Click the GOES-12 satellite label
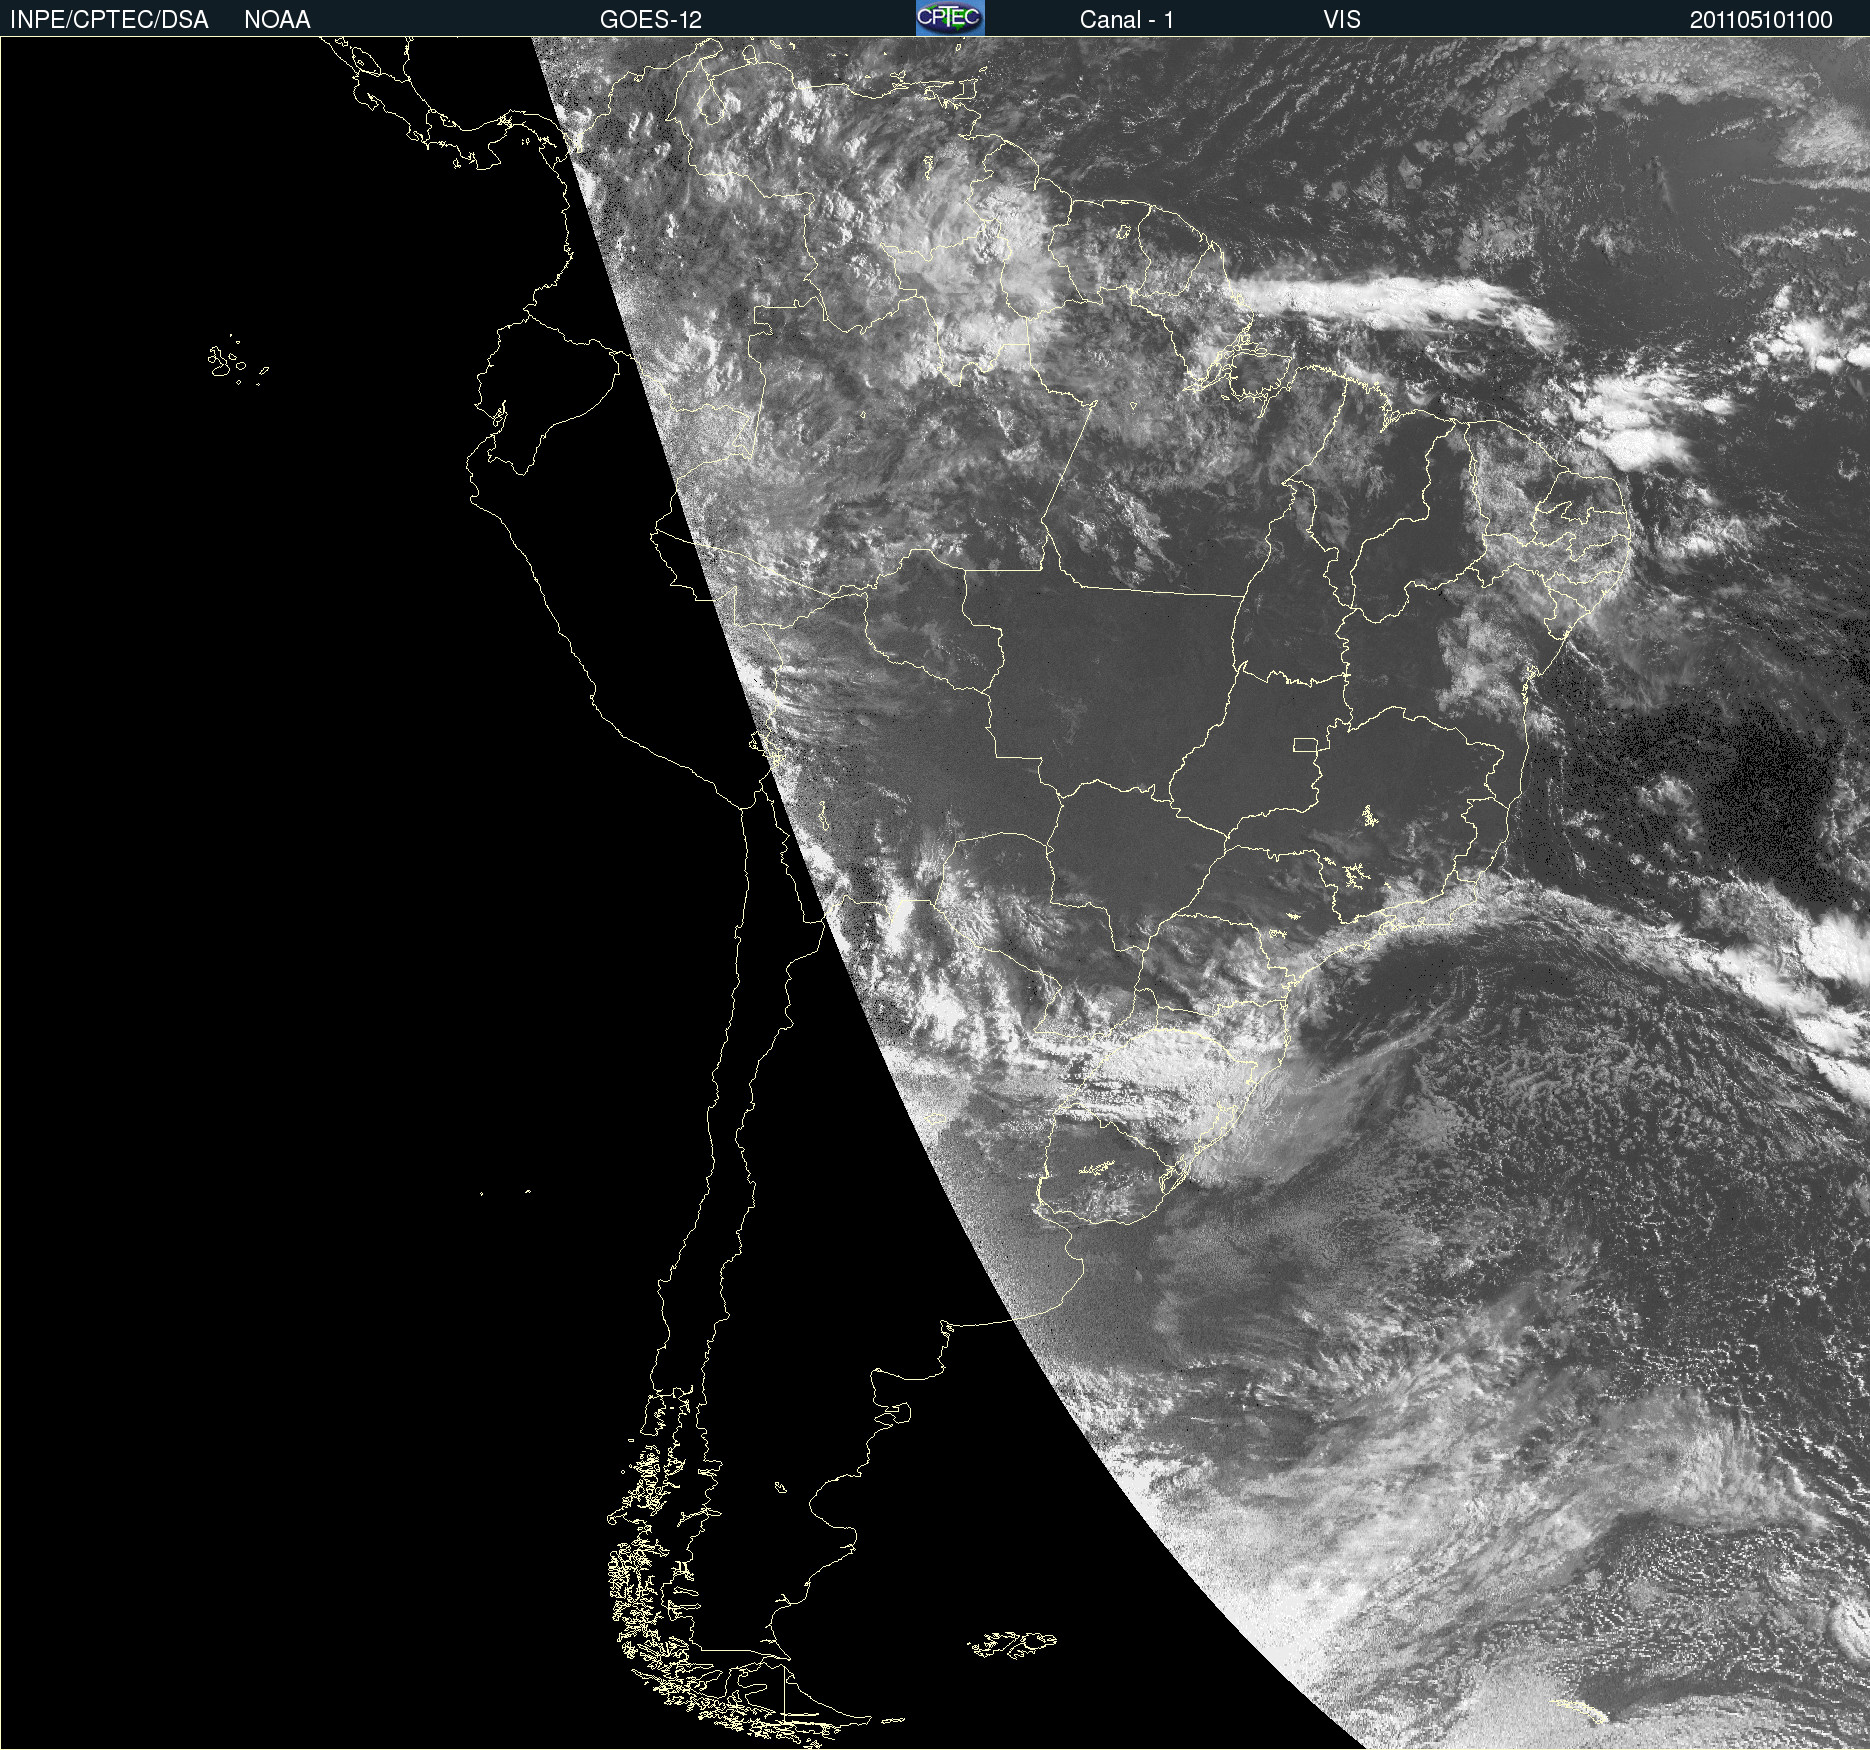This screenshot has width=1870, height=1750. coord(651,19)
